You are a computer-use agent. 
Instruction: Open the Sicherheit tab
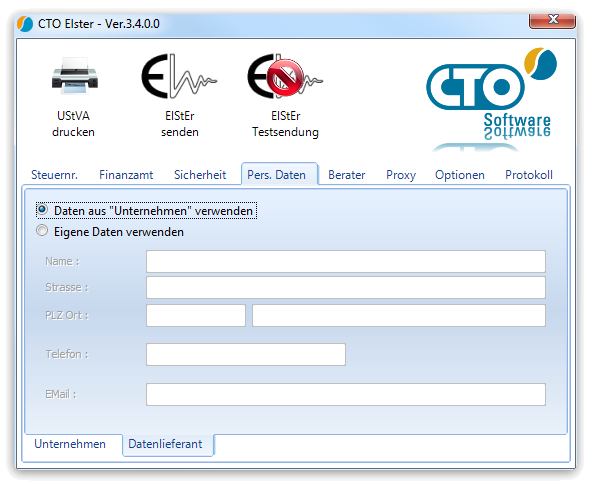click(x=200, y=175)
